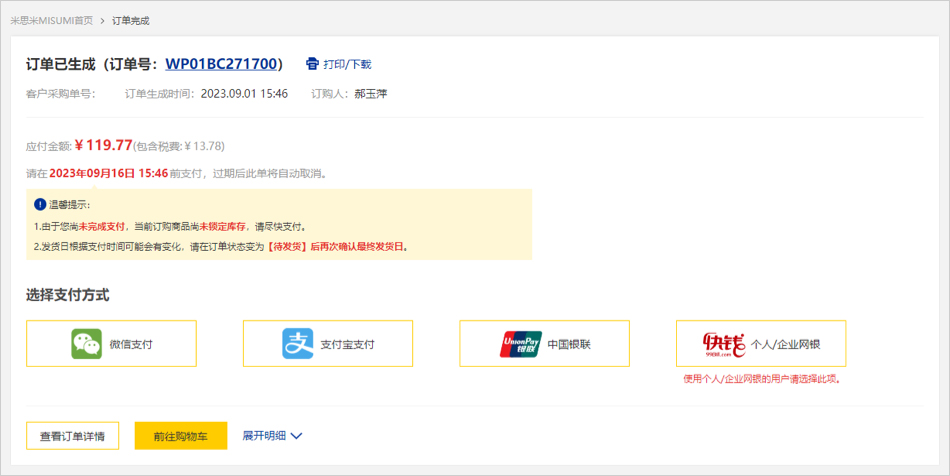This screenshot has height=476, width=950.
Task: Click the ¥119.77 payable amount
Action: tap(104, 145)
